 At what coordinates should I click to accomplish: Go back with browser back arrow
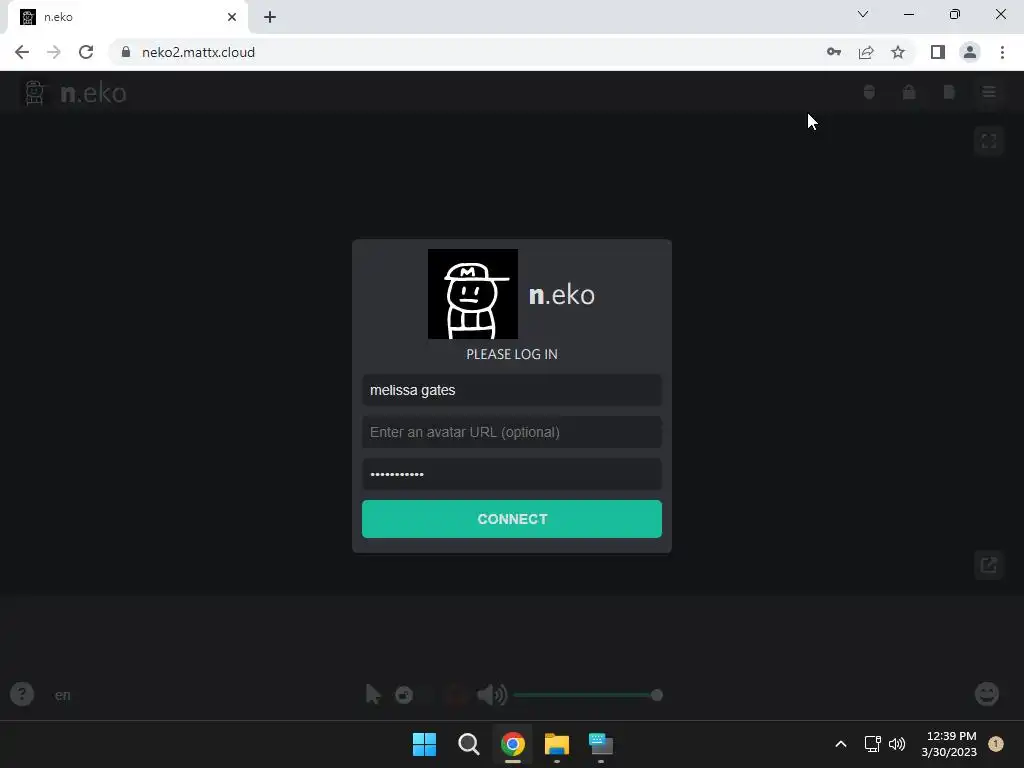pyautogui.click(x=22, y=52)
